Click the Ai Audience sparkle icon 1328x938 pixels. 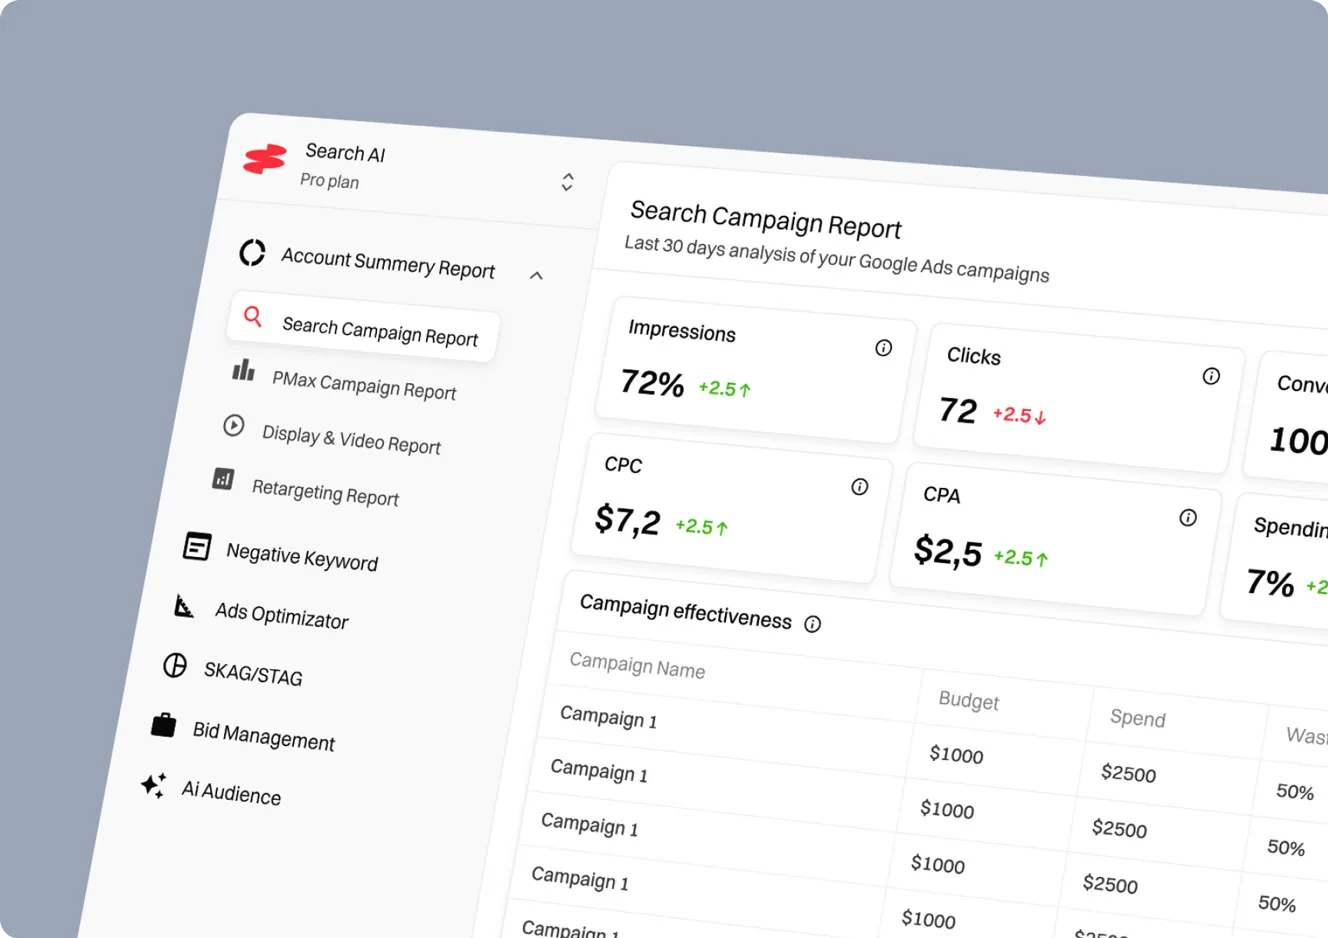[153, 785]
